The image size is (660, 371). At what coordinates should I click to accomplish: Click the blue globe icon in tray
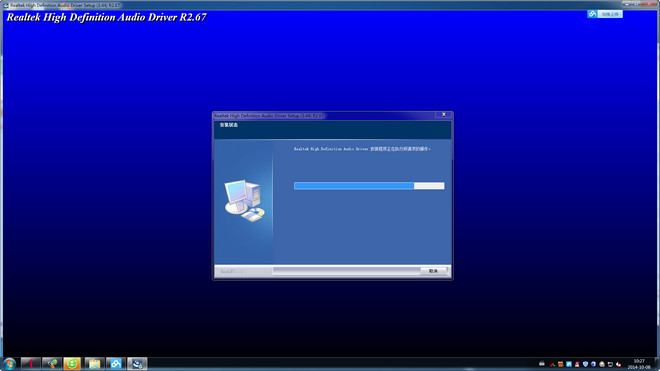(x=593, y=364)
